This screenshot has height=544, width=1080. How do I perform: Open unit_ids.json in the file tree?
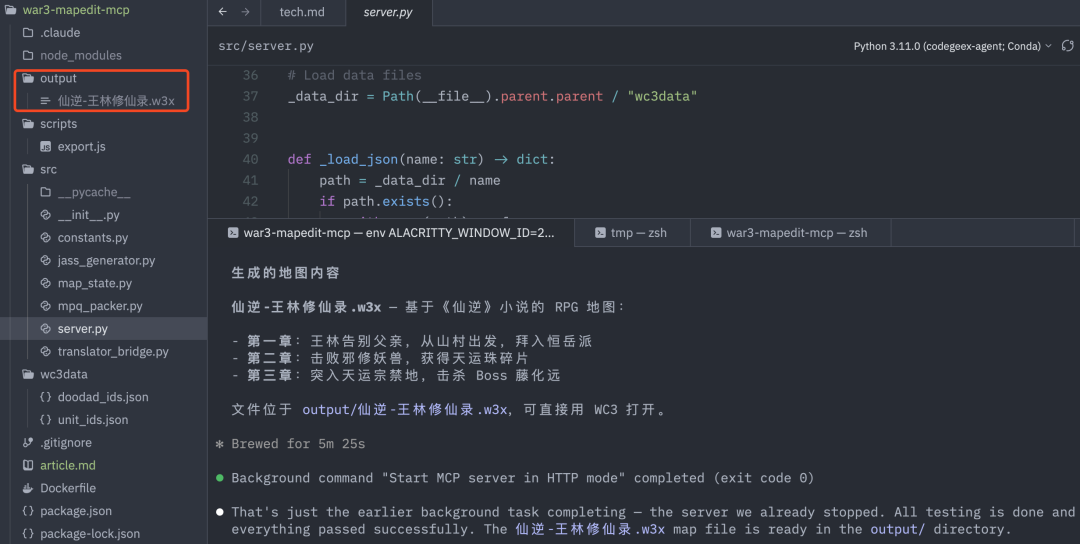[x=93, y=419]
